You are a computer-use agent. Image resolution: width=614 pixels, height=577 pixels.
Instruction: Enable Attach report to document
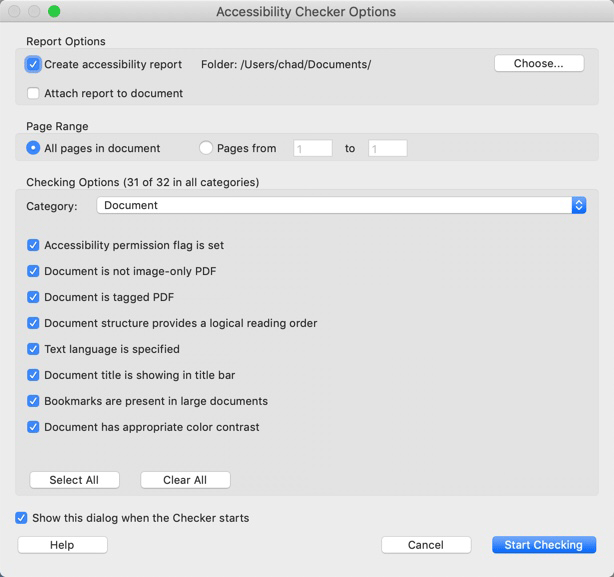coord(33,93)
